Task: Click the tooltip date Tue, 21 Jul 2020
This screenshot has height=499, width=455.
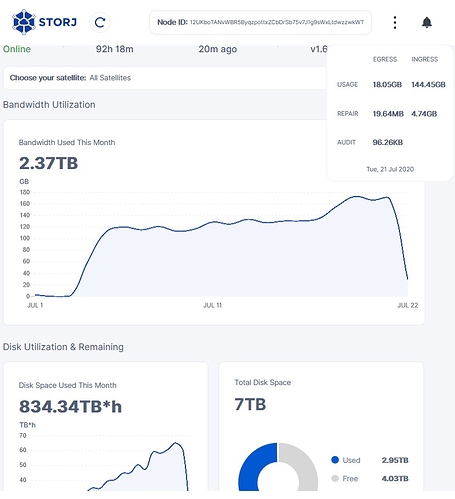Action: click(x=390, y=169)
